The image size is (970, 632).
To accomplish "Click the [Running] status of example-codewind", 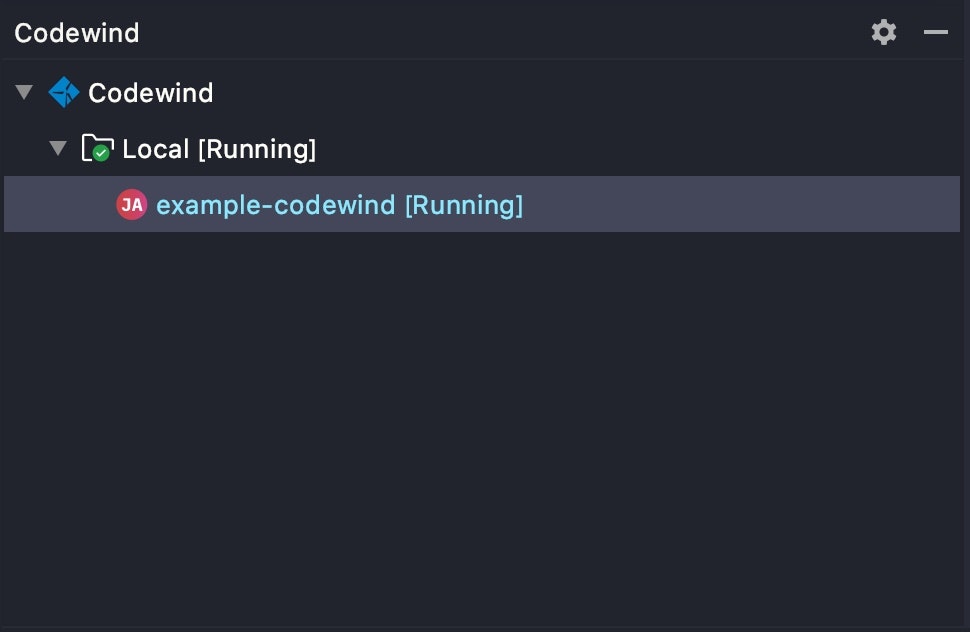I will (x=463, y=205).
